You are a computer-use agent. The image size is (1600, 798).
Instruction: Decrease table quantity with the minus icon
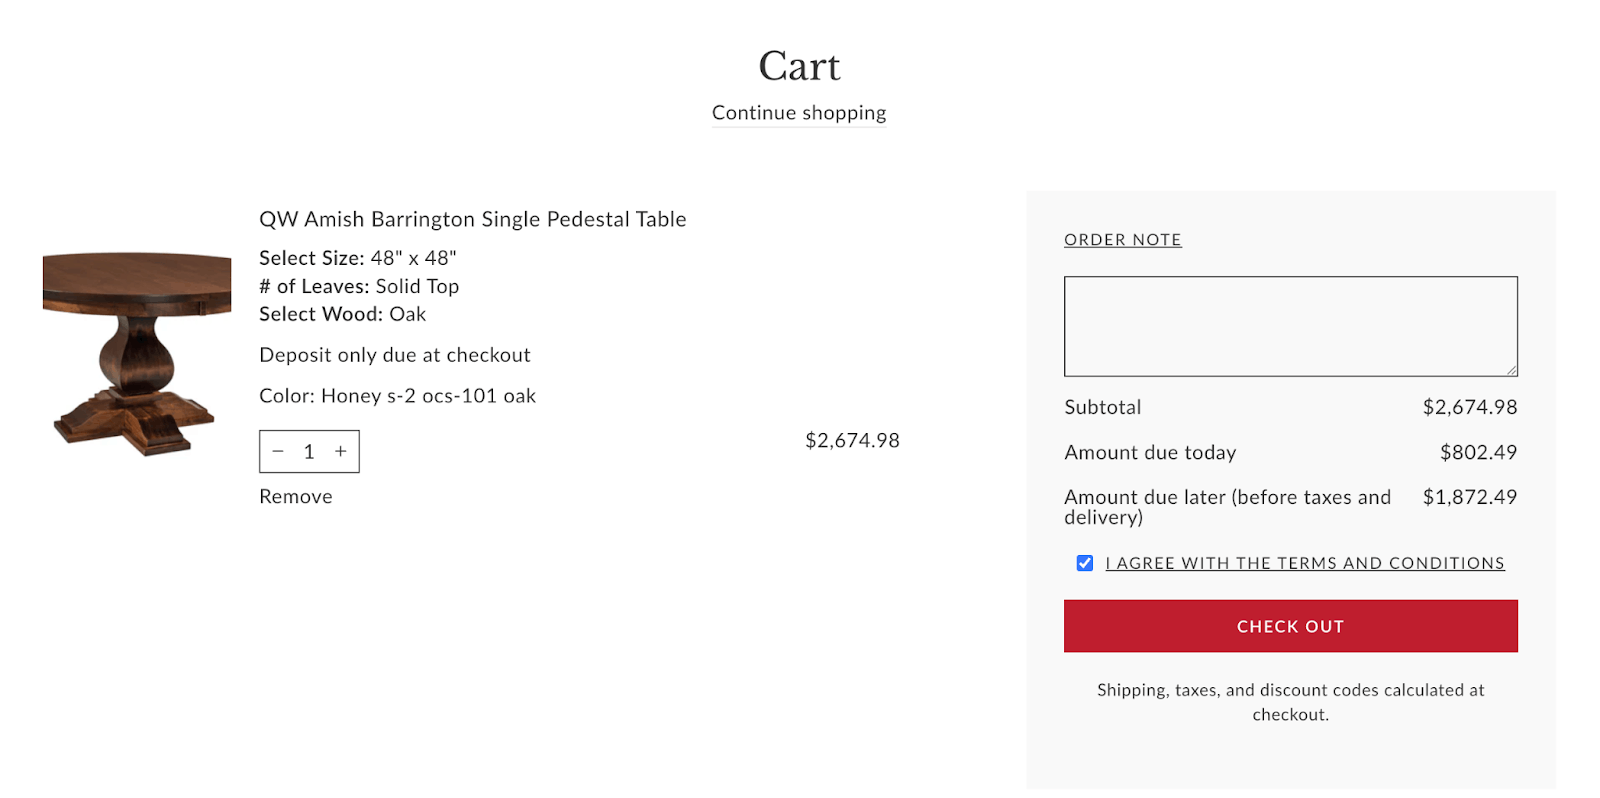278,452
